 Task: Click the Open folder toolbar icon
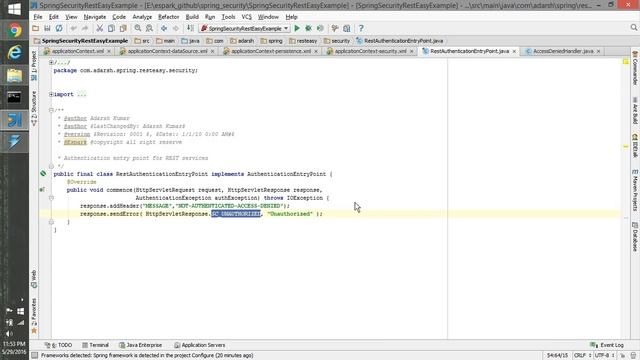[x=36, y=28]
